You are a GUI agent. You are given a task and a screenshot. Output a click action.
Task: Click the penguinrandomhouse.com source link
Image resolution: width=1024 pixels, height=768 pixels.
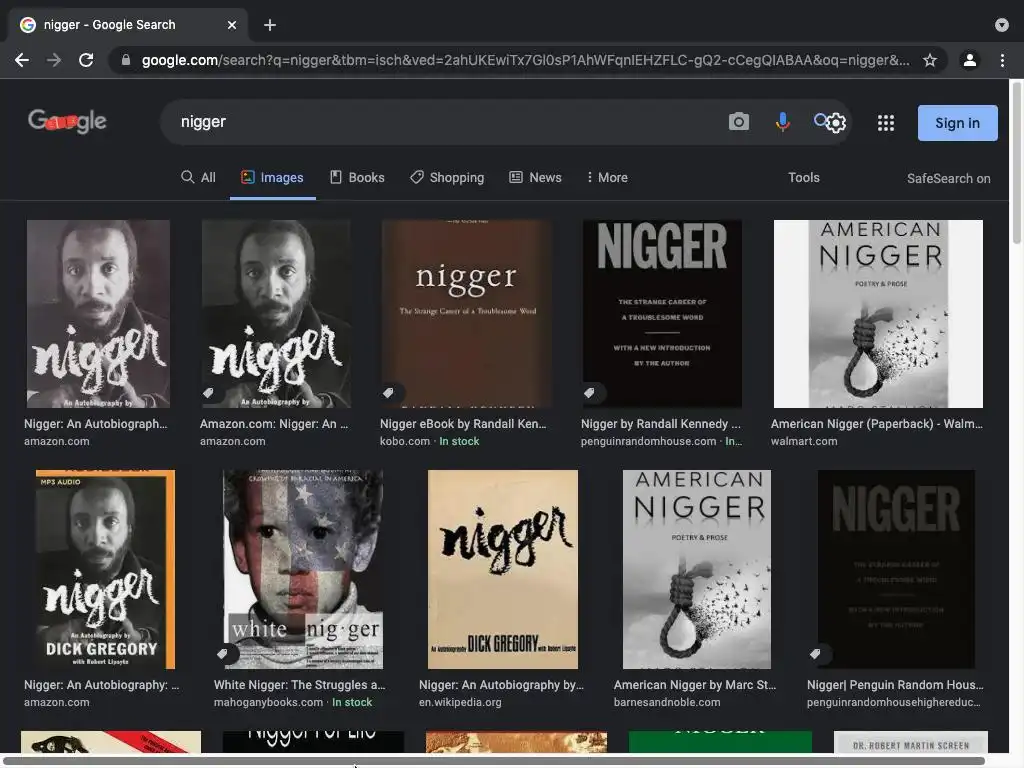(648, 441)
